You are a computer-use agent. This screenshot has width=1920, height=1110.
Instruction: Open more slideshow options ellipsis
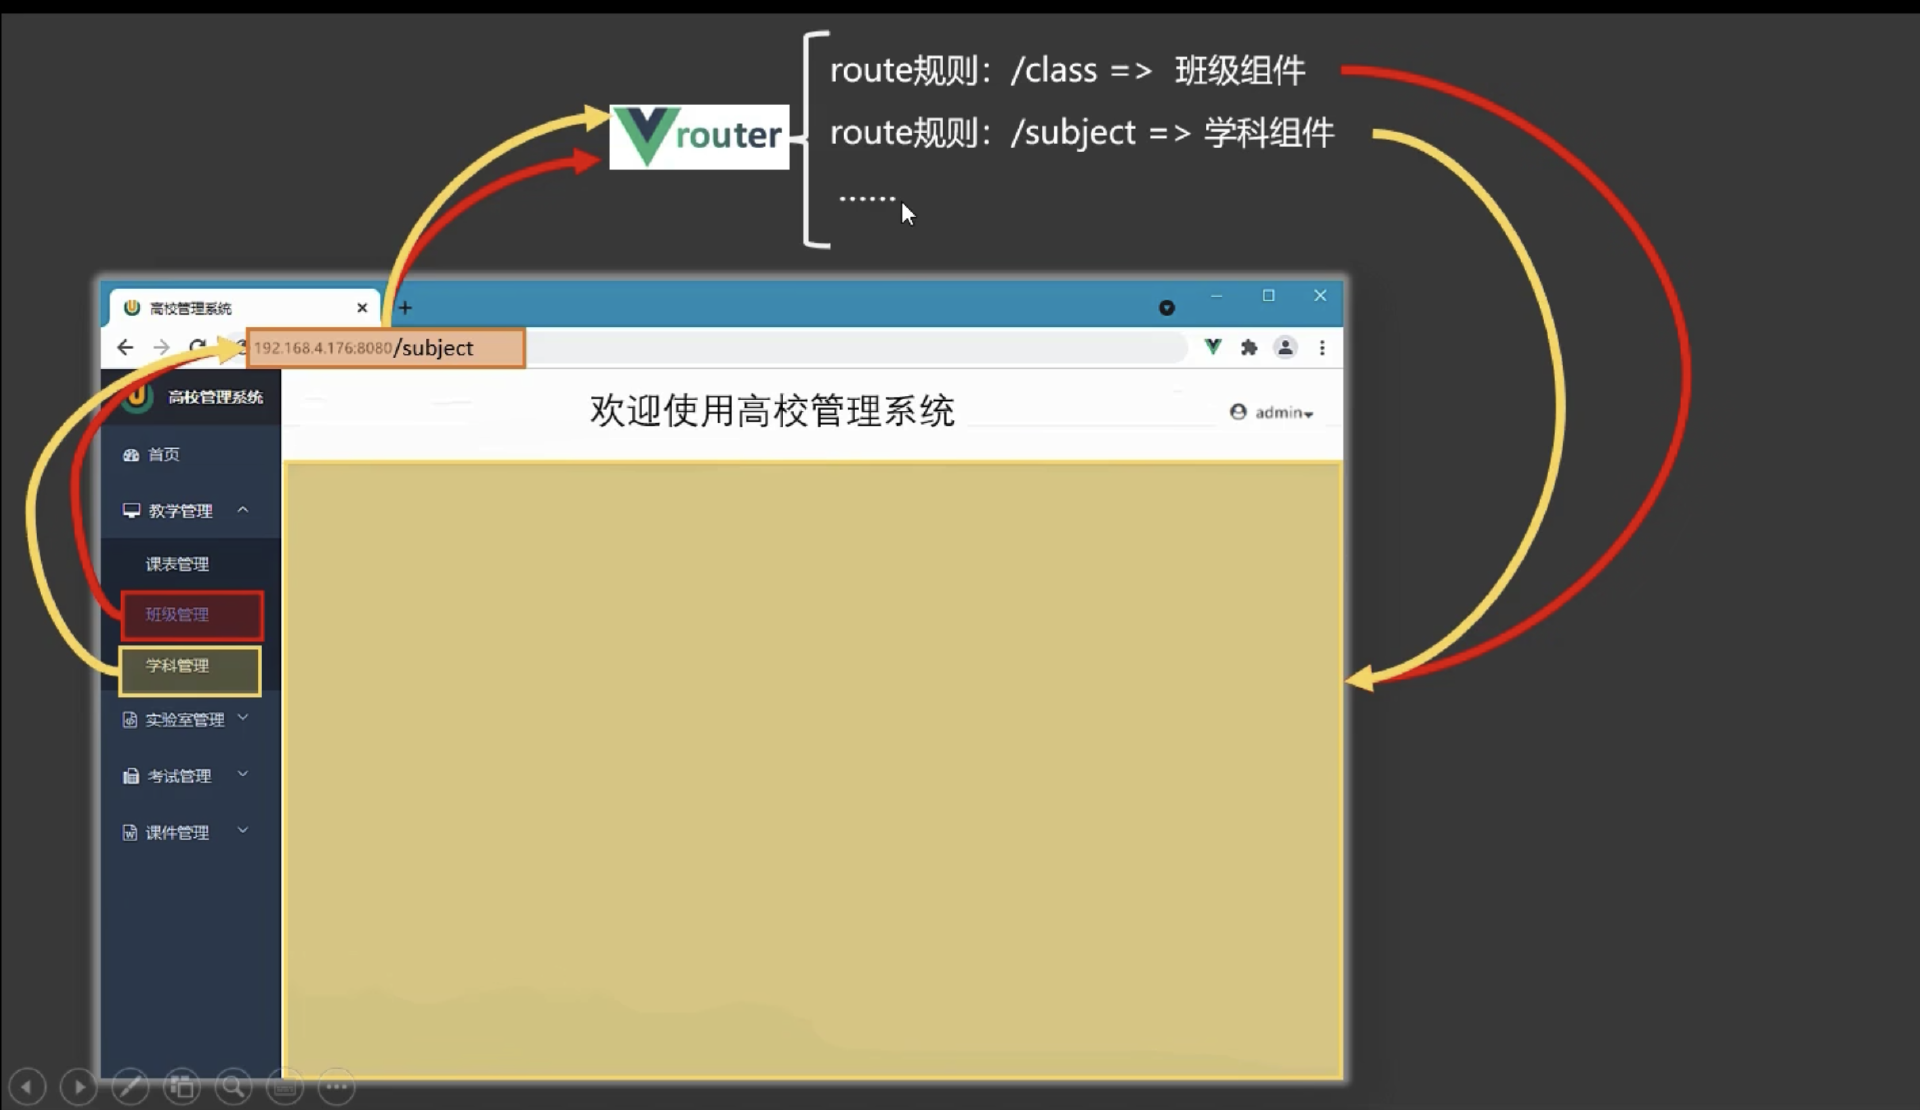[337, 1086]
